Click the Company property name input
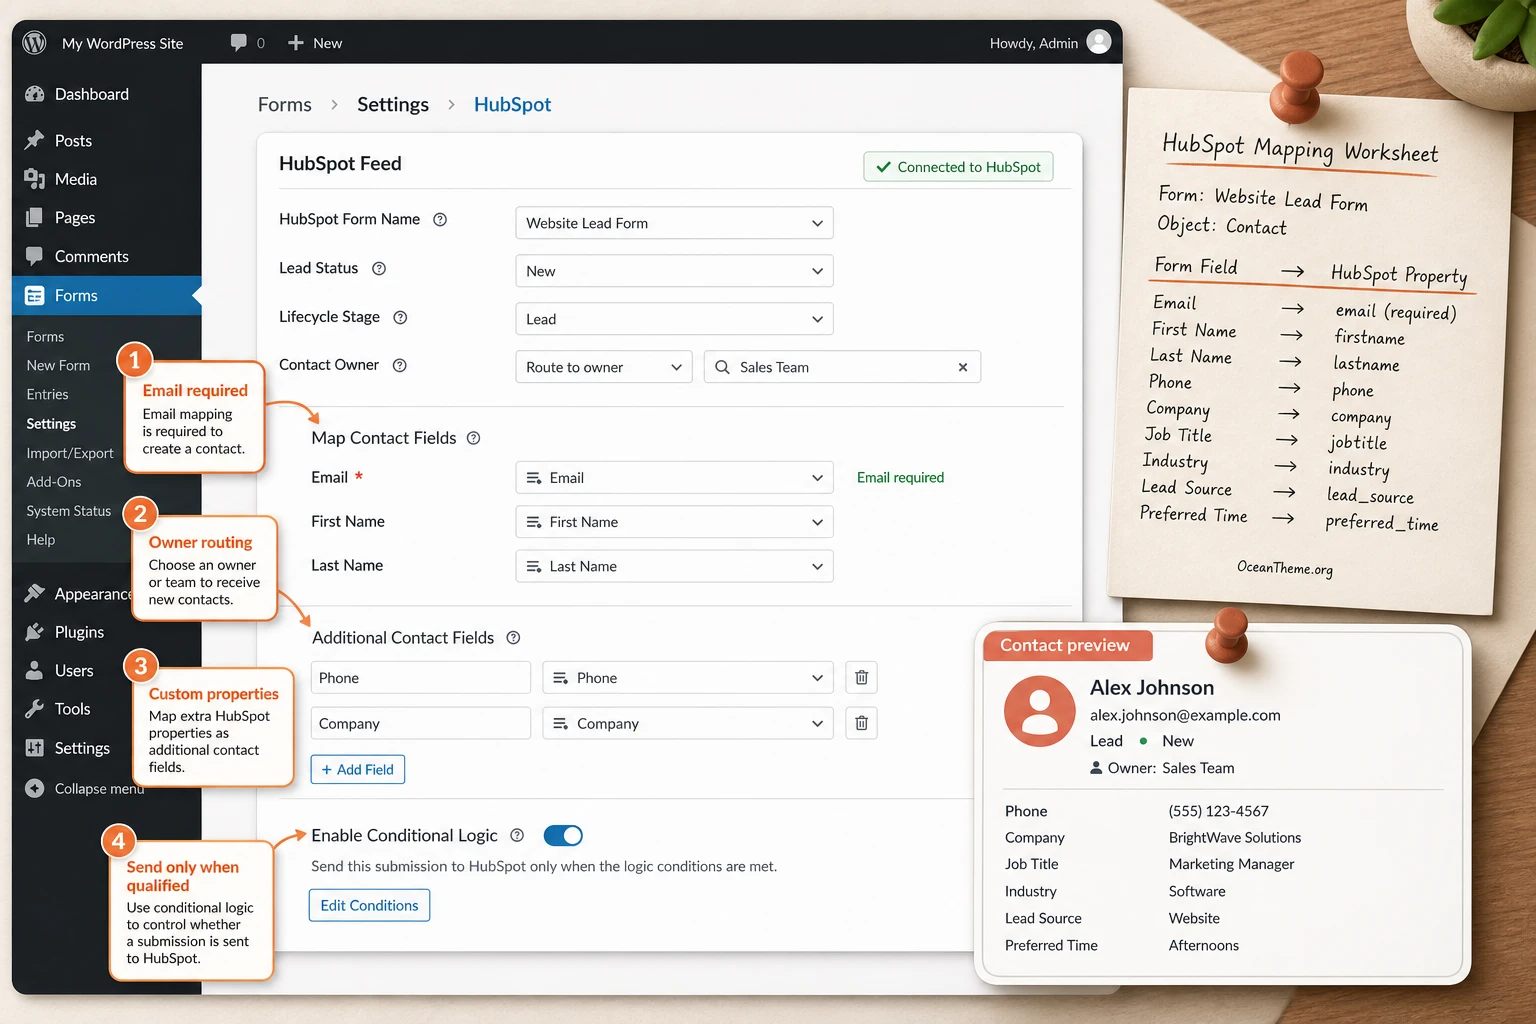 (421, 723)
